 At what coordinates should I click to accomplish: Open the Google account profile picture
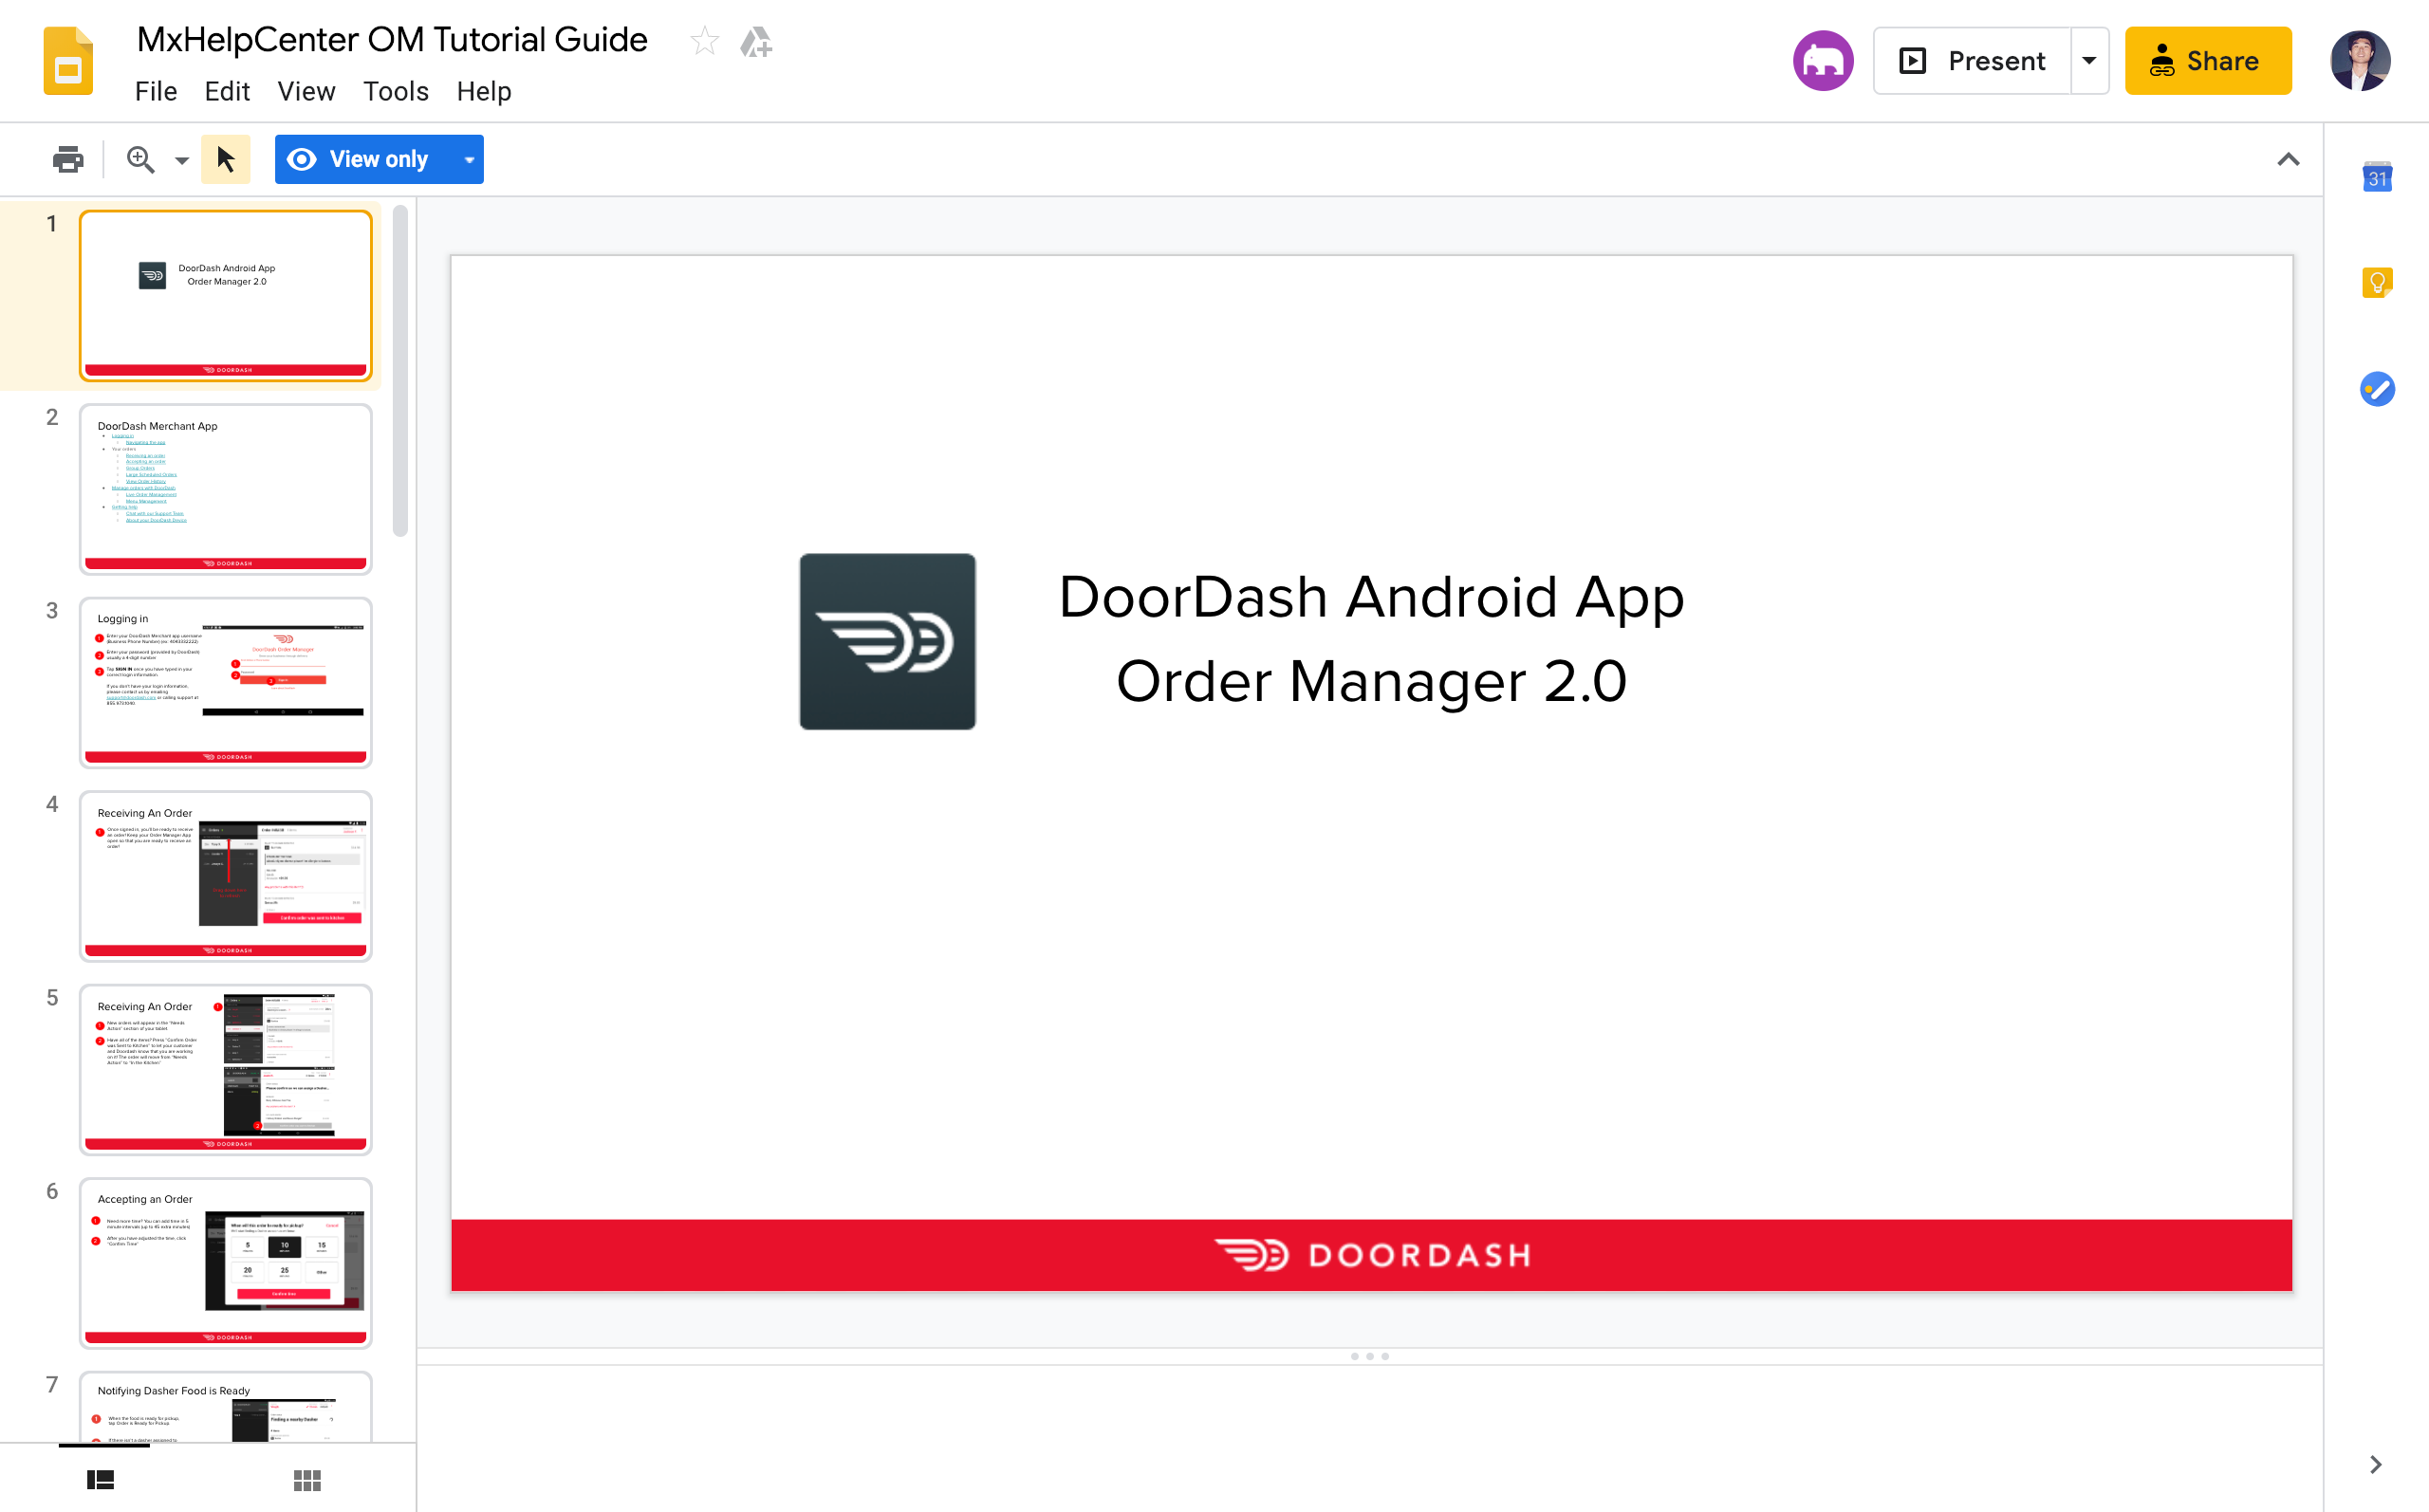[x=2361, y=61]
